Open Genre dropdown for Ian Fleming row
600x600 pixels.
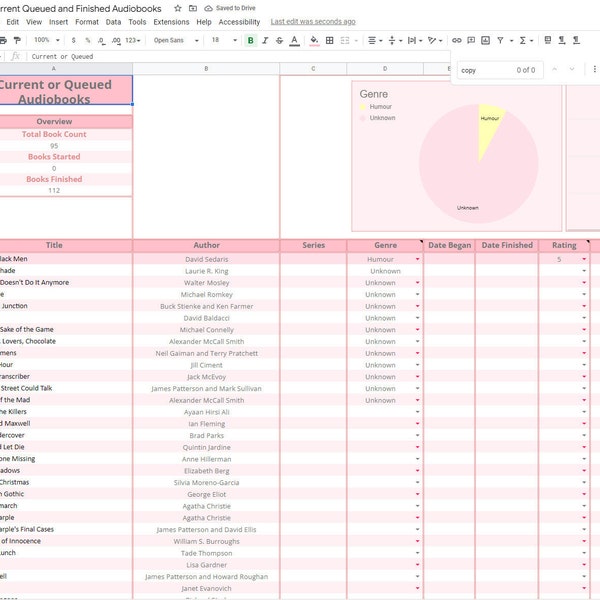coord(417,424)
